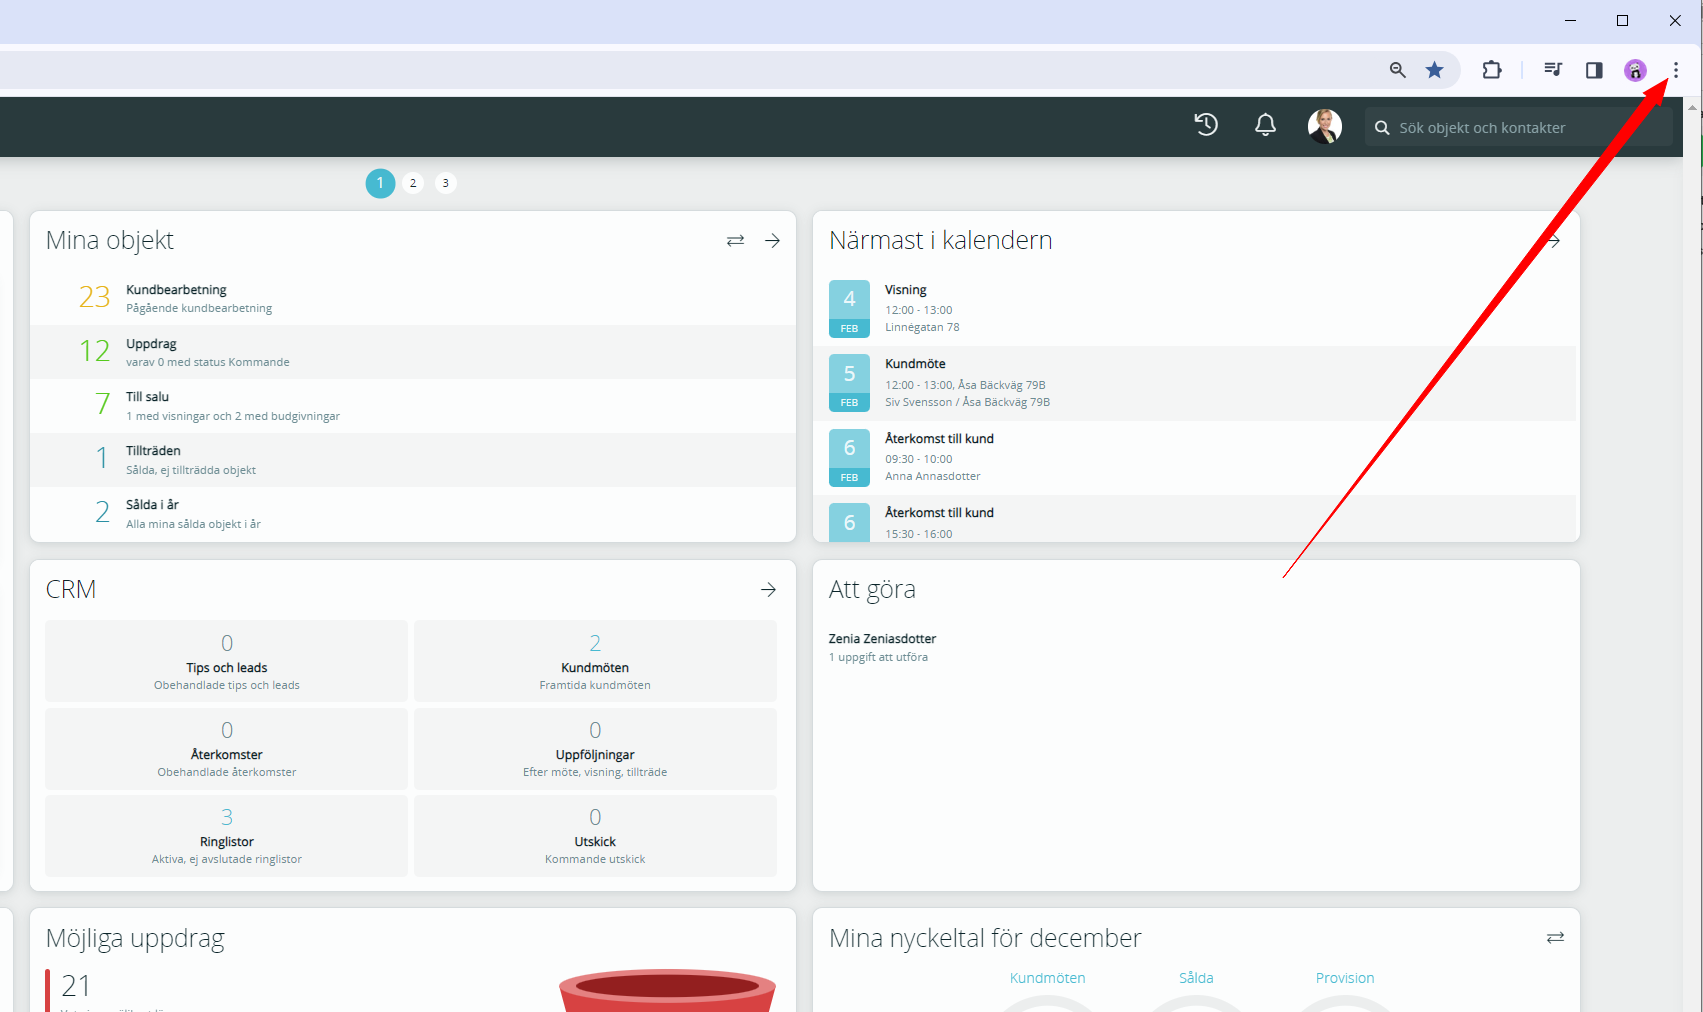The image size is (1703, 1012).
Task: Click the 21 count in Möjliga uppdrag
Action: [x=76, y=986]
